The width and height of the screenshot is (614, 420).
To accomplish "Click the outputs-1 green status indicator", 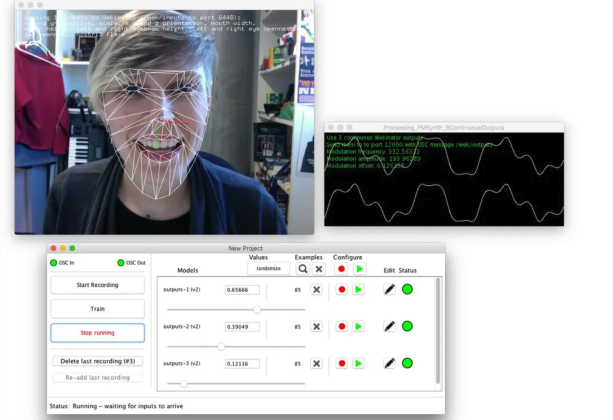I will coord(407,289).
